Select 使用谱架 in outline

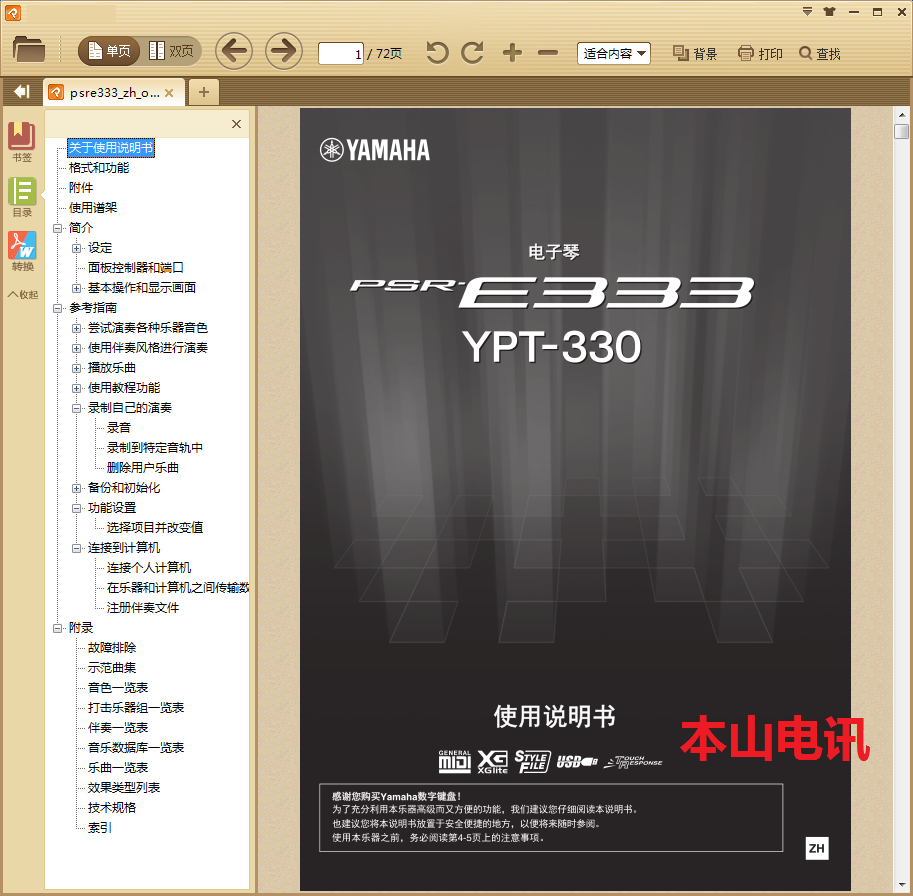93,208
